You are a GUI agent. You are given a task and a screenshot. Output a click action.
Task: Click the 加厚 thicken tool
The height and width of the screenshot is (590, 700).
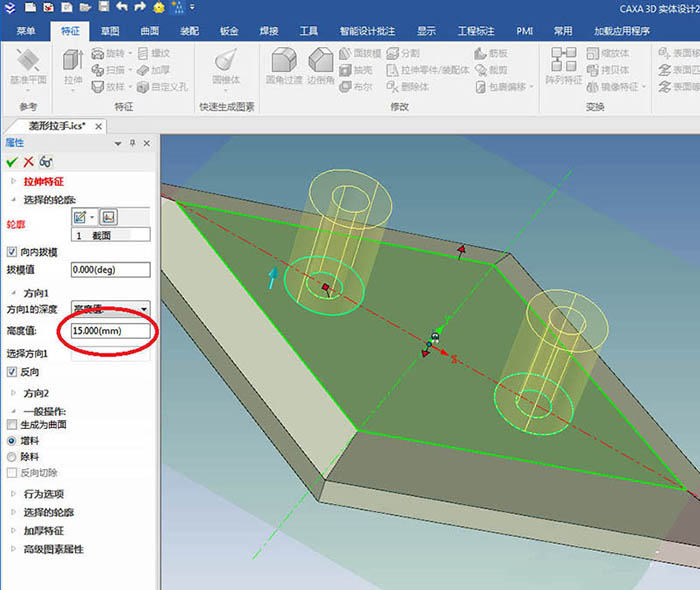154,70
